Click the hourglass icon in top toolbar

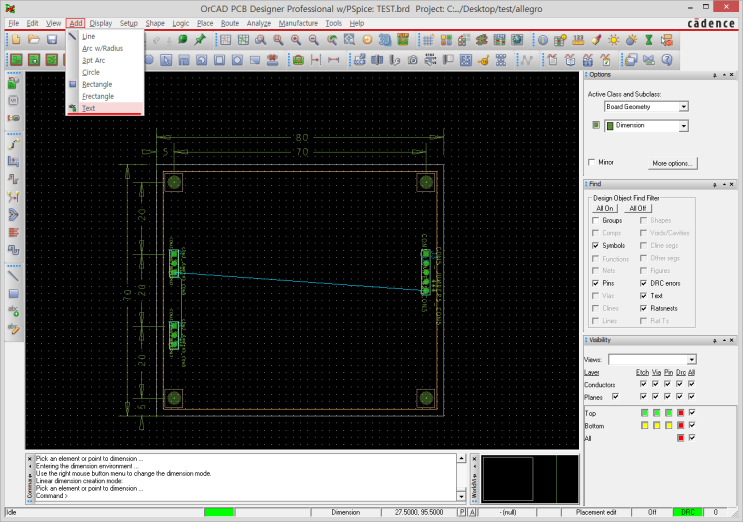[x=648, y=40]
